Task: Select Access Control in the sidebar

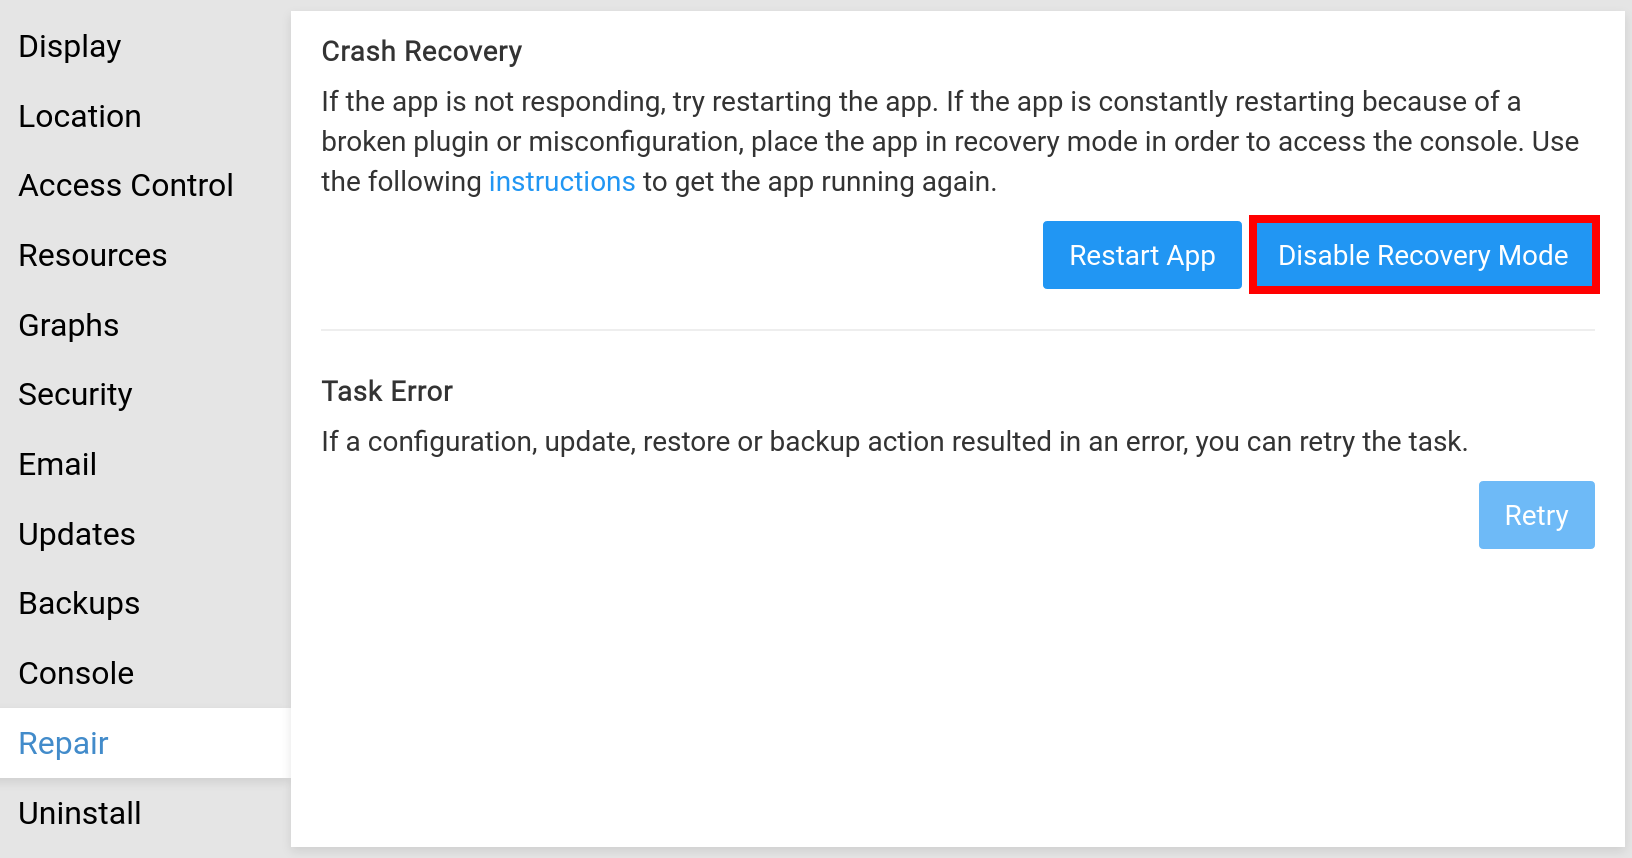Action: tap(126, 186)
